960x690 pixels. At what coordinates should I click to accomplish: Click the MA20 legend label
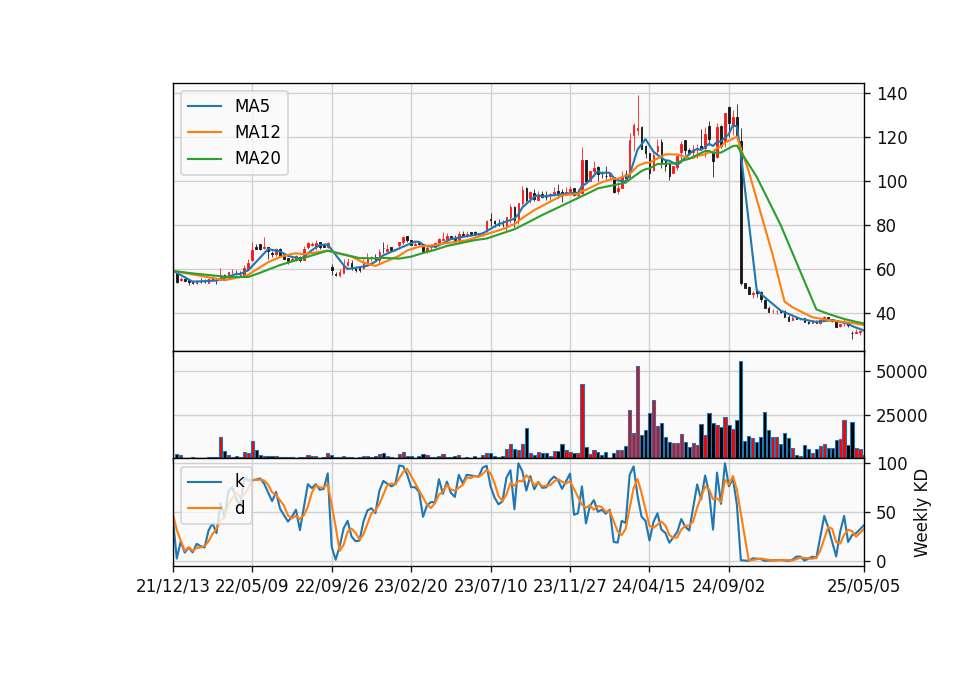(257, 158)
